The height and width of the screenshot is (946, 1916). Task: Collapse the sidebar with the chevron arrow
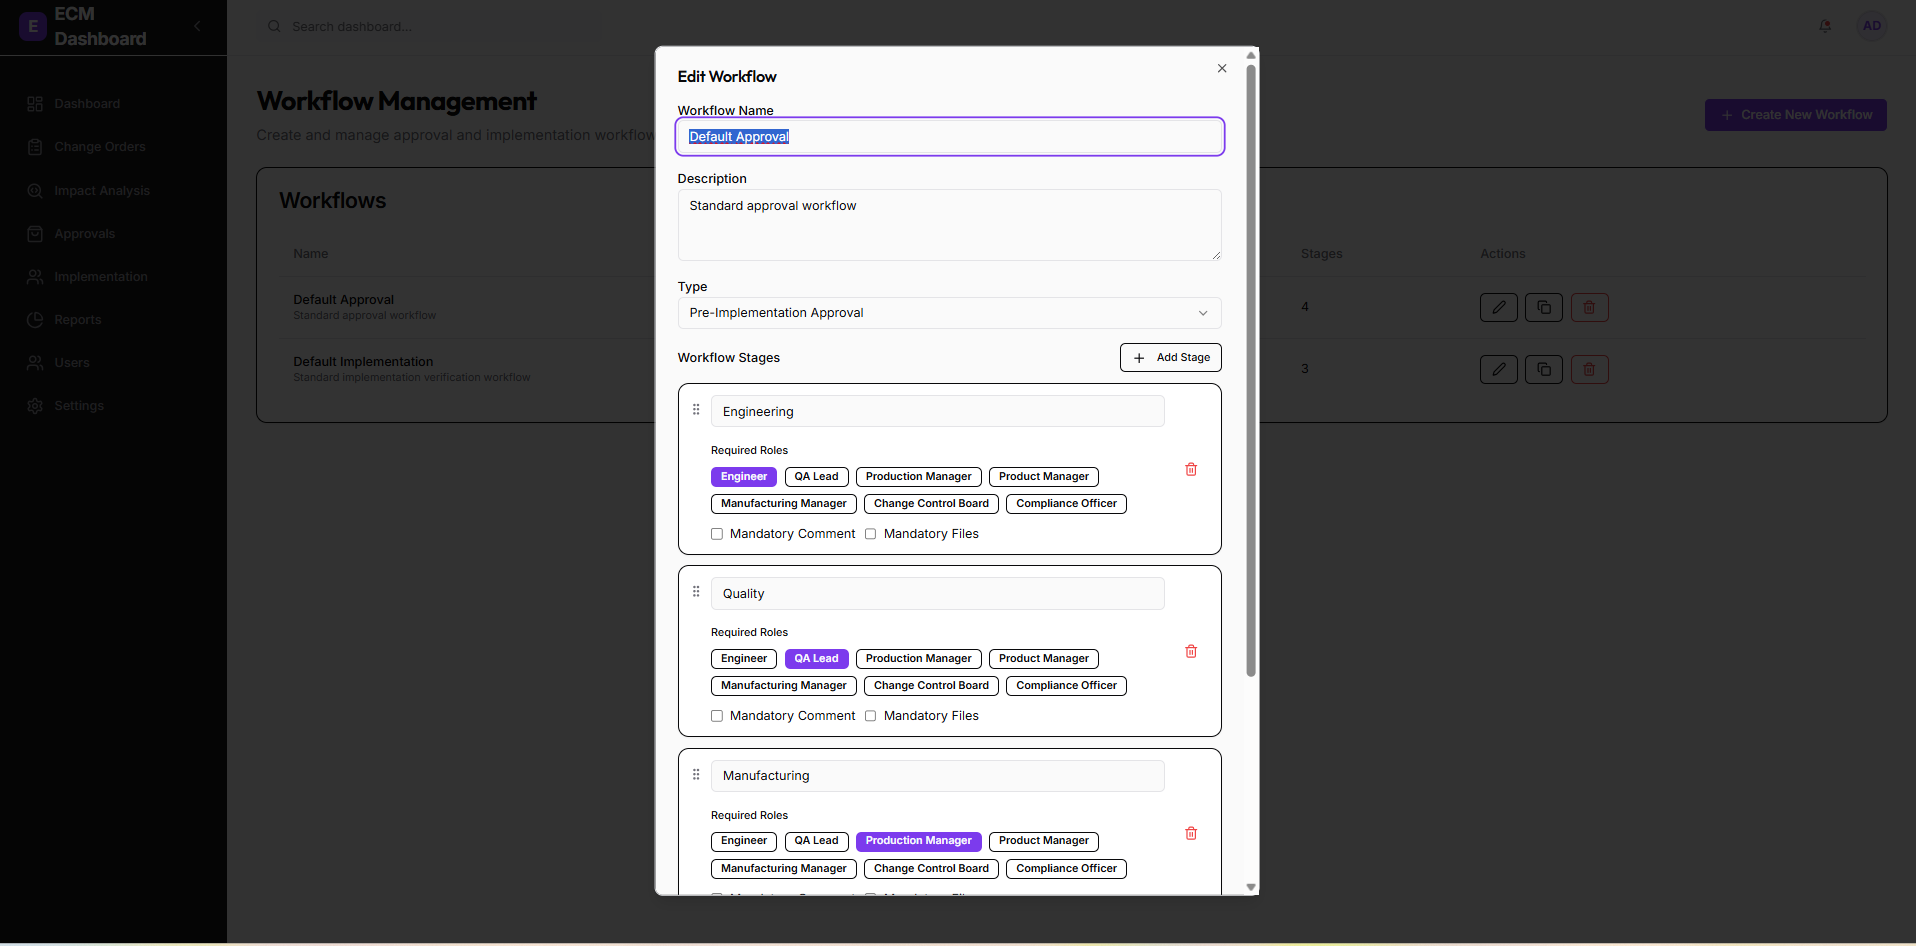(x=197, y=26)
